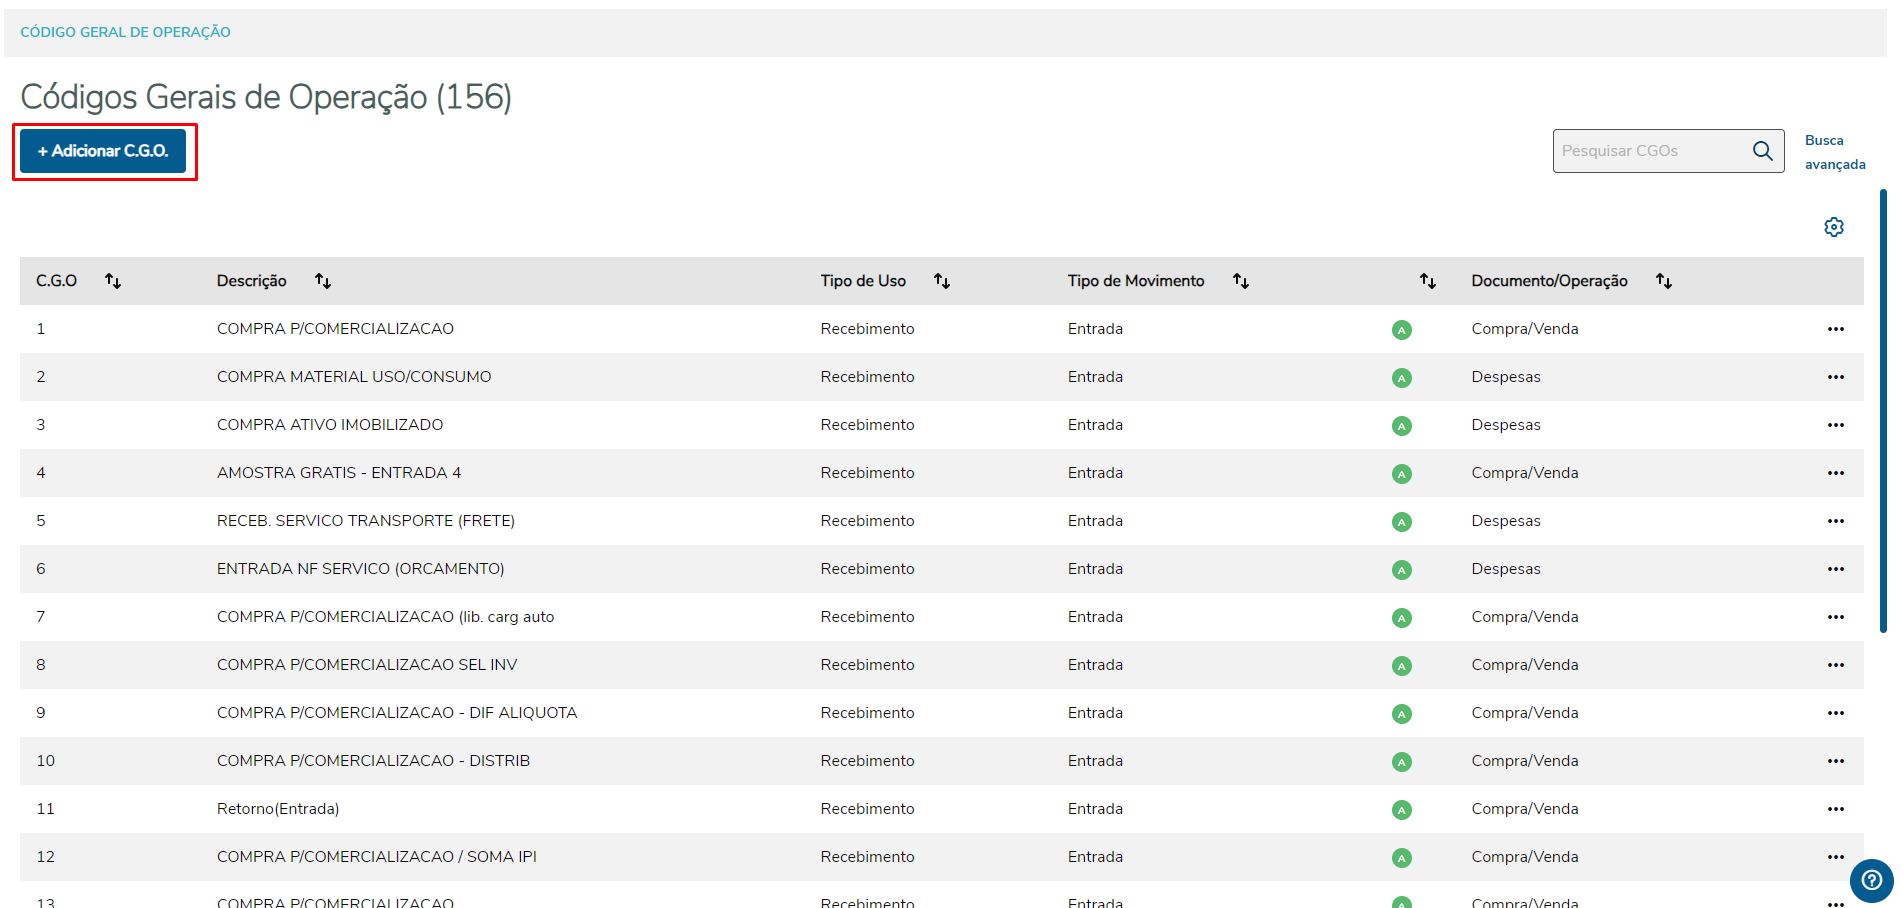
Task: Sort by Descrição column arrows
Action: pyautogui.click(x=323, y=281)
